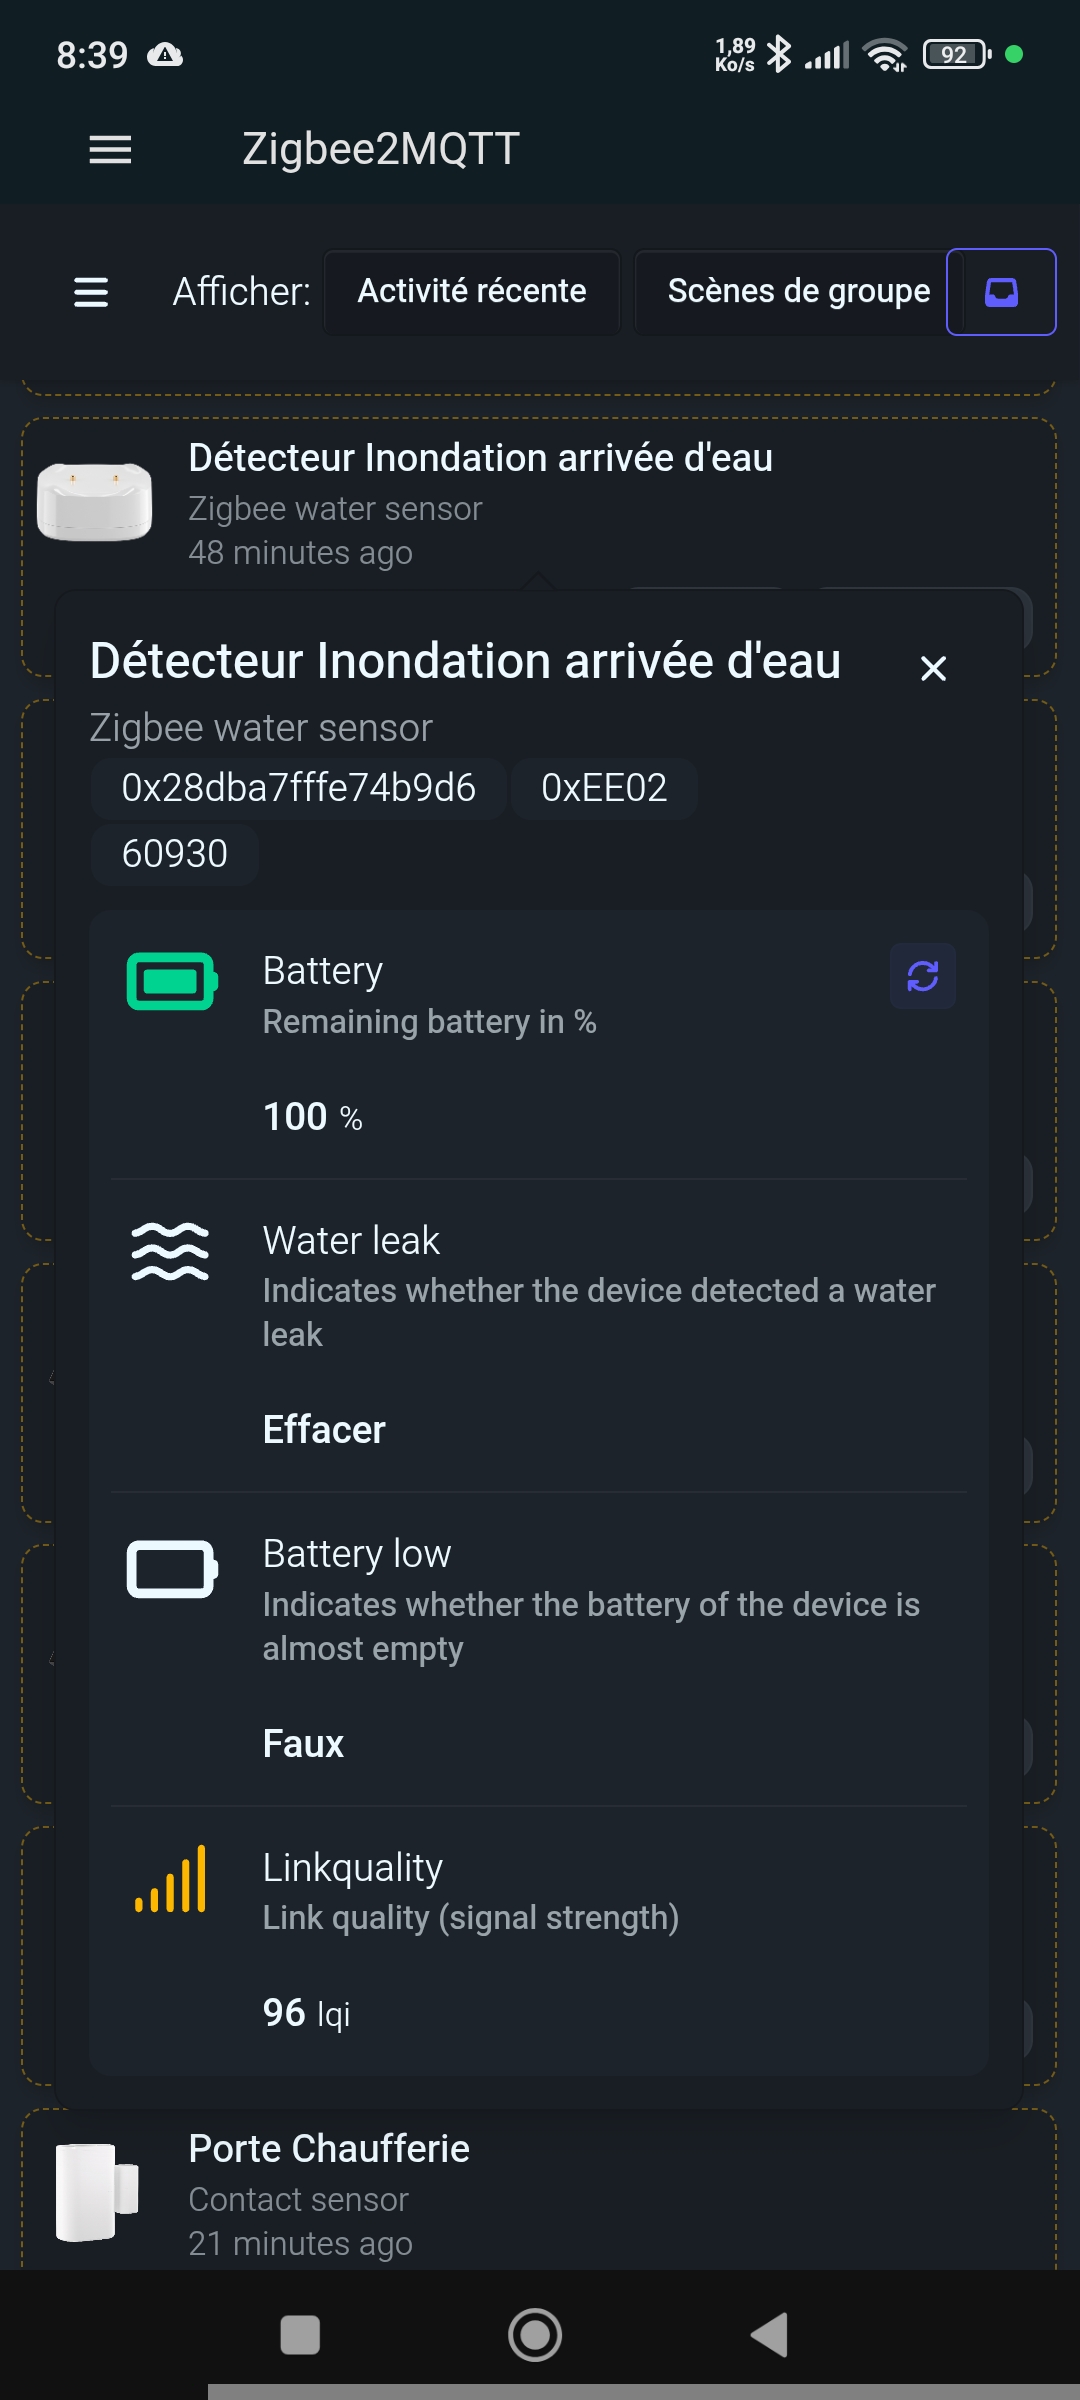Open the Porte Chaufferie device card
Screen dimensions: 1080x2400
[x=540, y=2190]
